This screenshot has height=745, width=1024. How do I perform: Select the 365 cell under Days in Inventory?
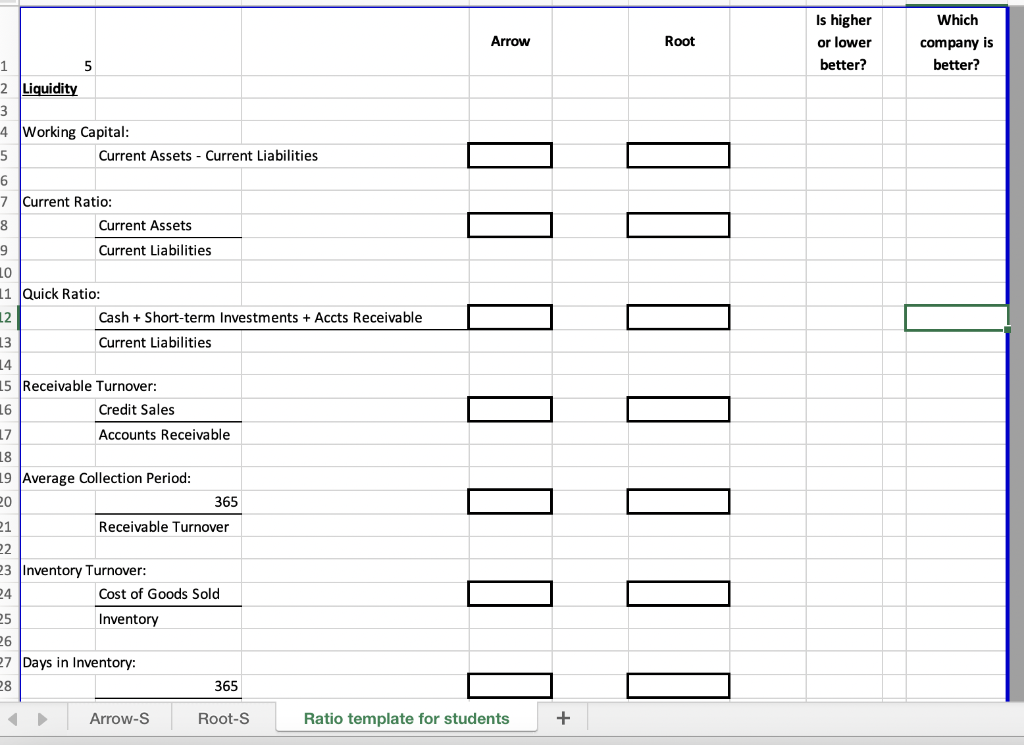[x=168, y=686]
